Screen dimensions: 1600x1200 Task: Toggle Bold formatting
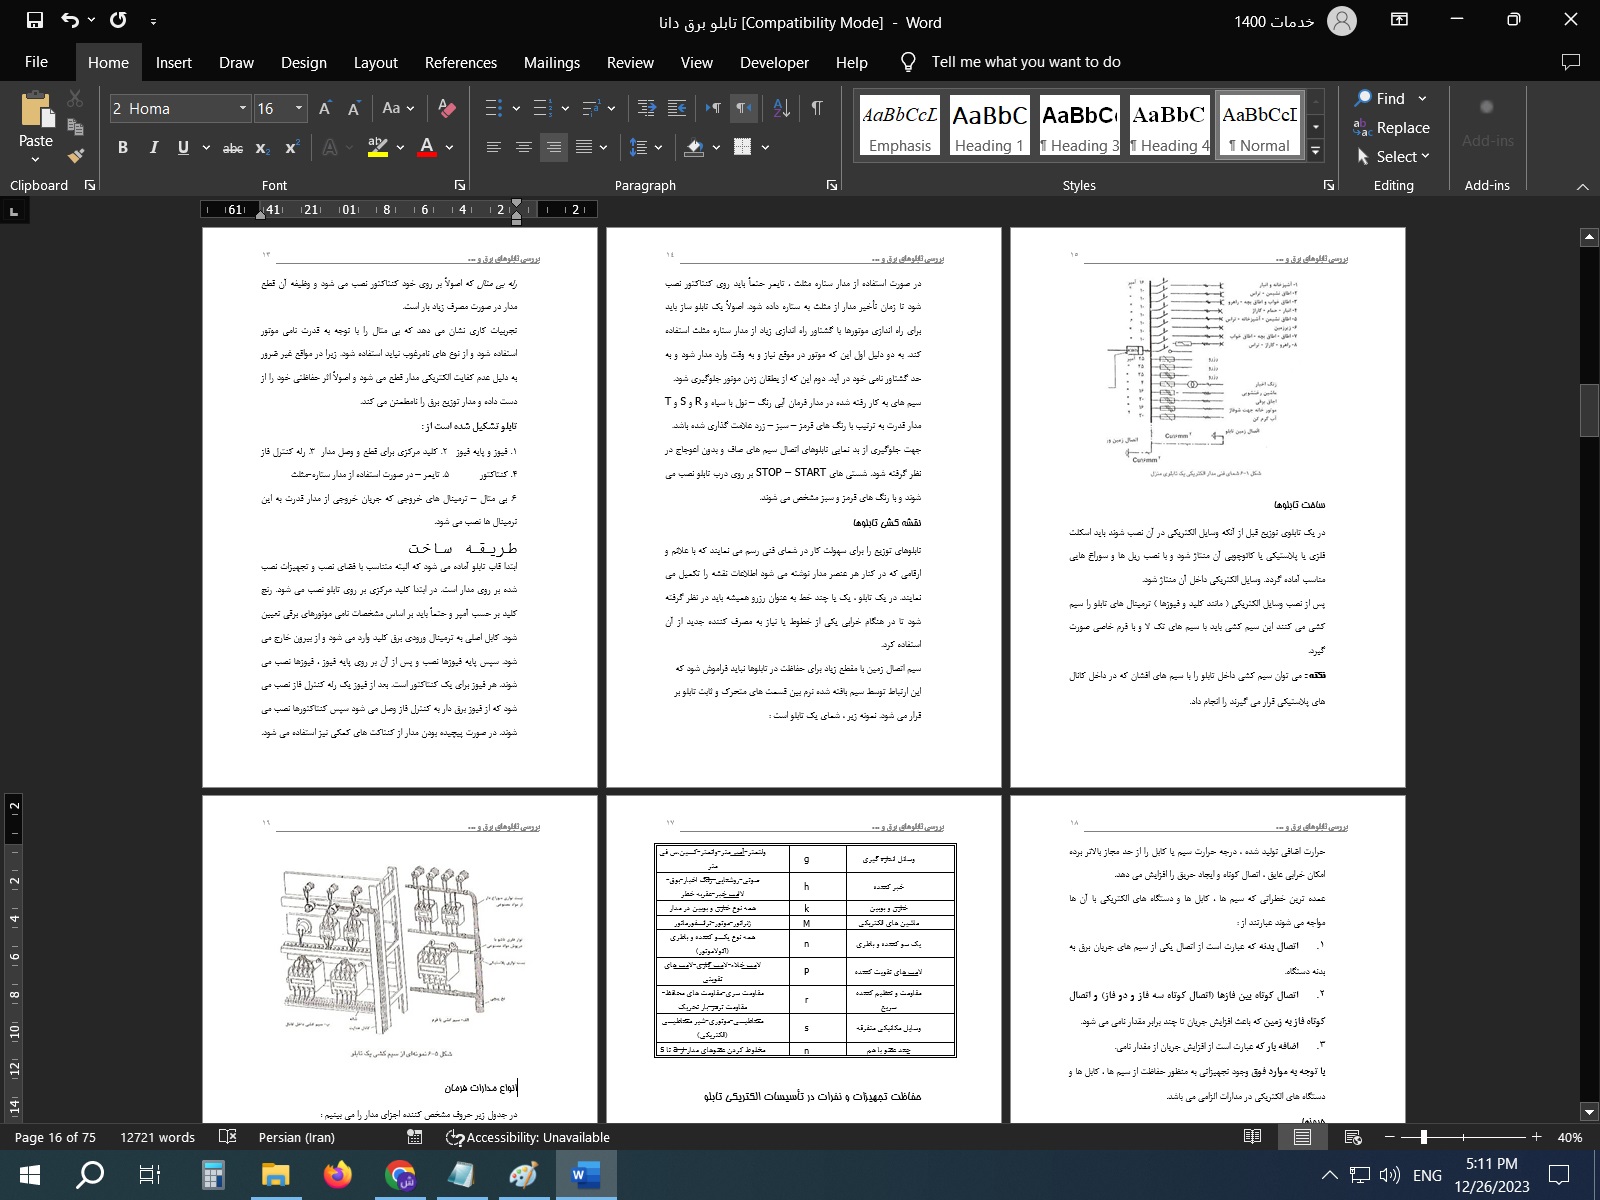[x=123, y=148]
